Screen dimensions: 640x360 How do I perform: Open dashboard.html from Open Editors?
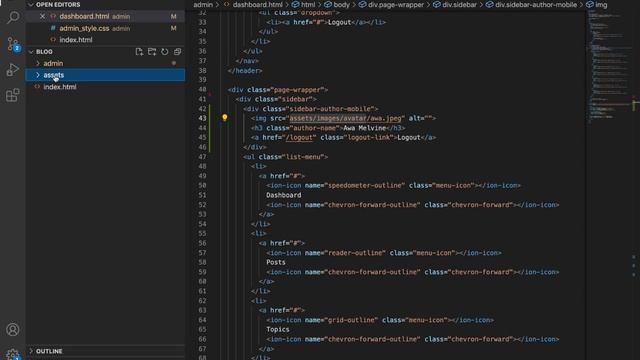coord(84,16)
